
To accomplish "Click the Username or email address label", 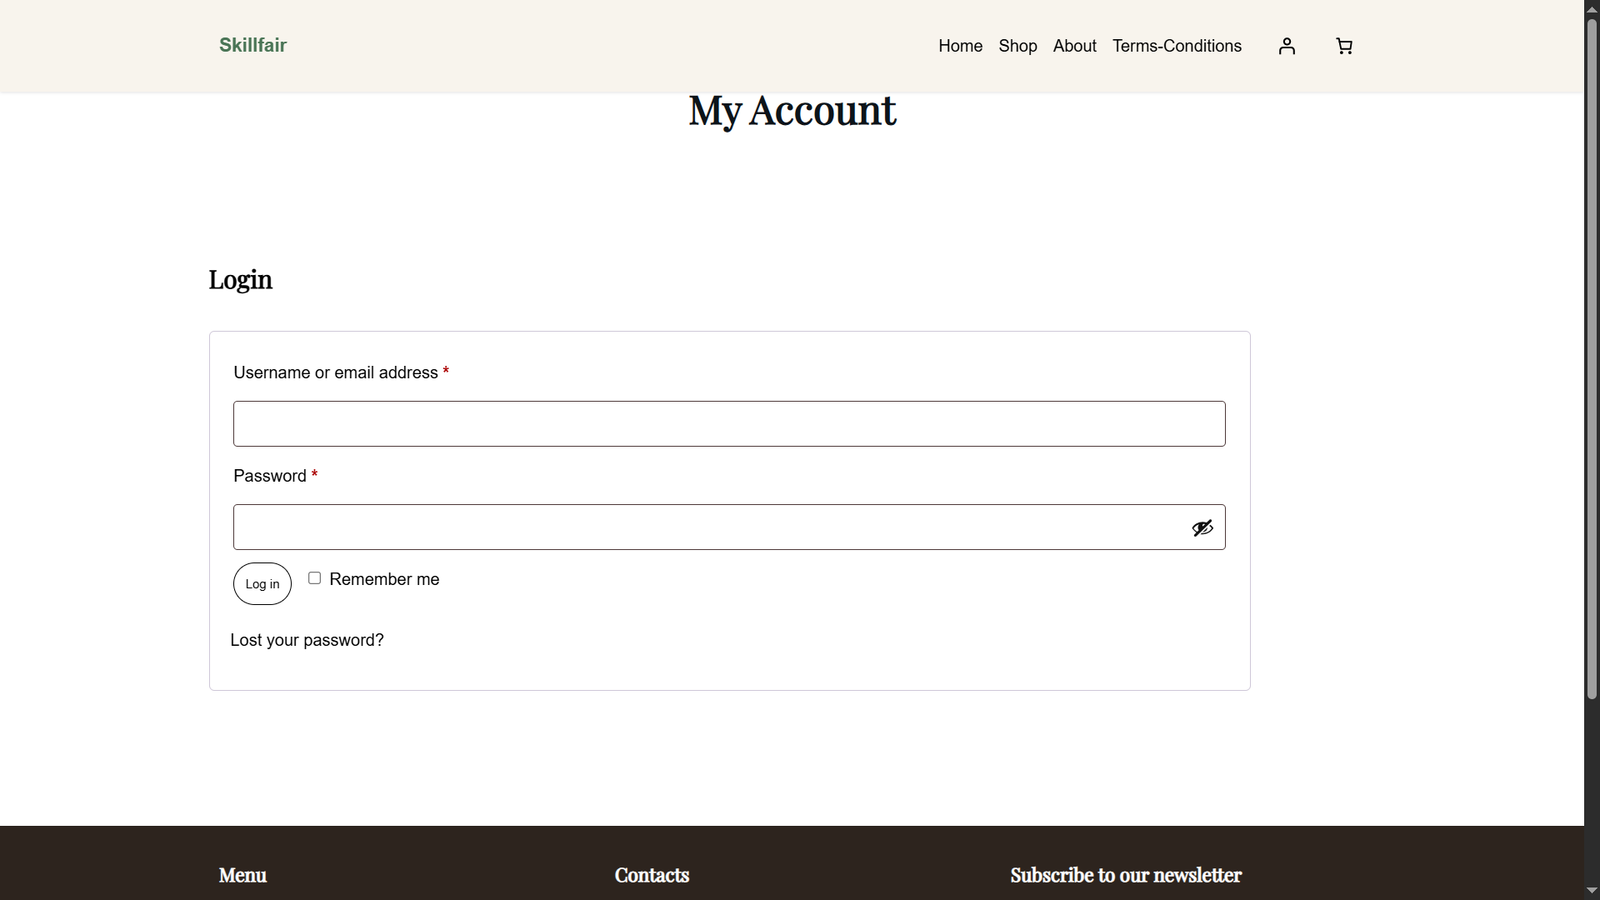I will pyautogui.click(x=335, y=373).
